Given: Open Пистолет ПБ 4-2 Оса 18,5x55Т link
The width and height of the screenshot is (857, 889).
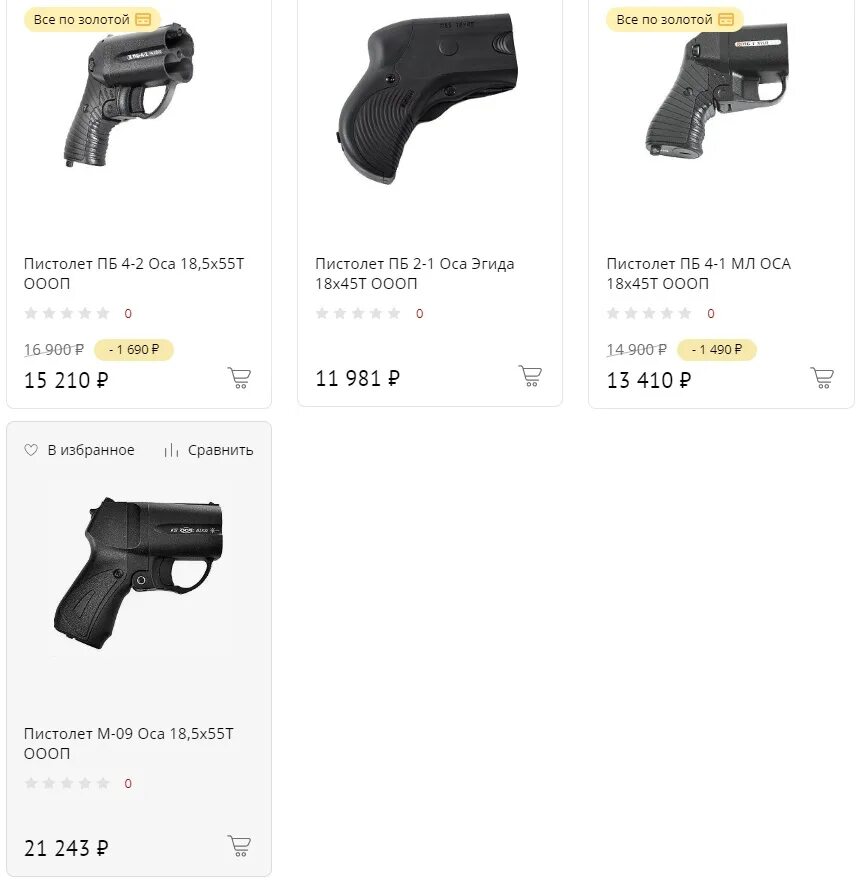Looking at the screenshot, I should click(134, 273).
